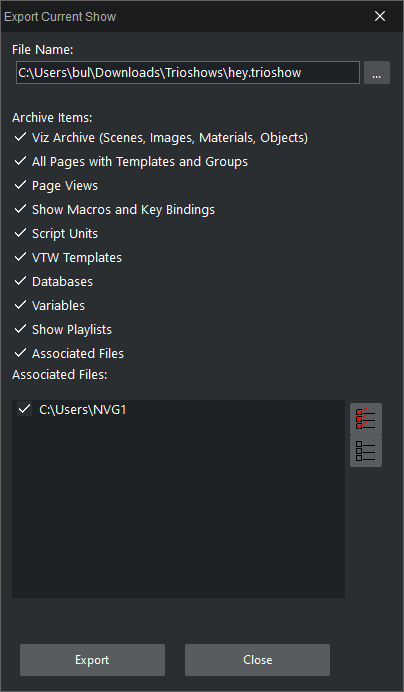Open the file browse ellipsis button
Viewport: 404px width, 692px height.
tap(377, 72)
